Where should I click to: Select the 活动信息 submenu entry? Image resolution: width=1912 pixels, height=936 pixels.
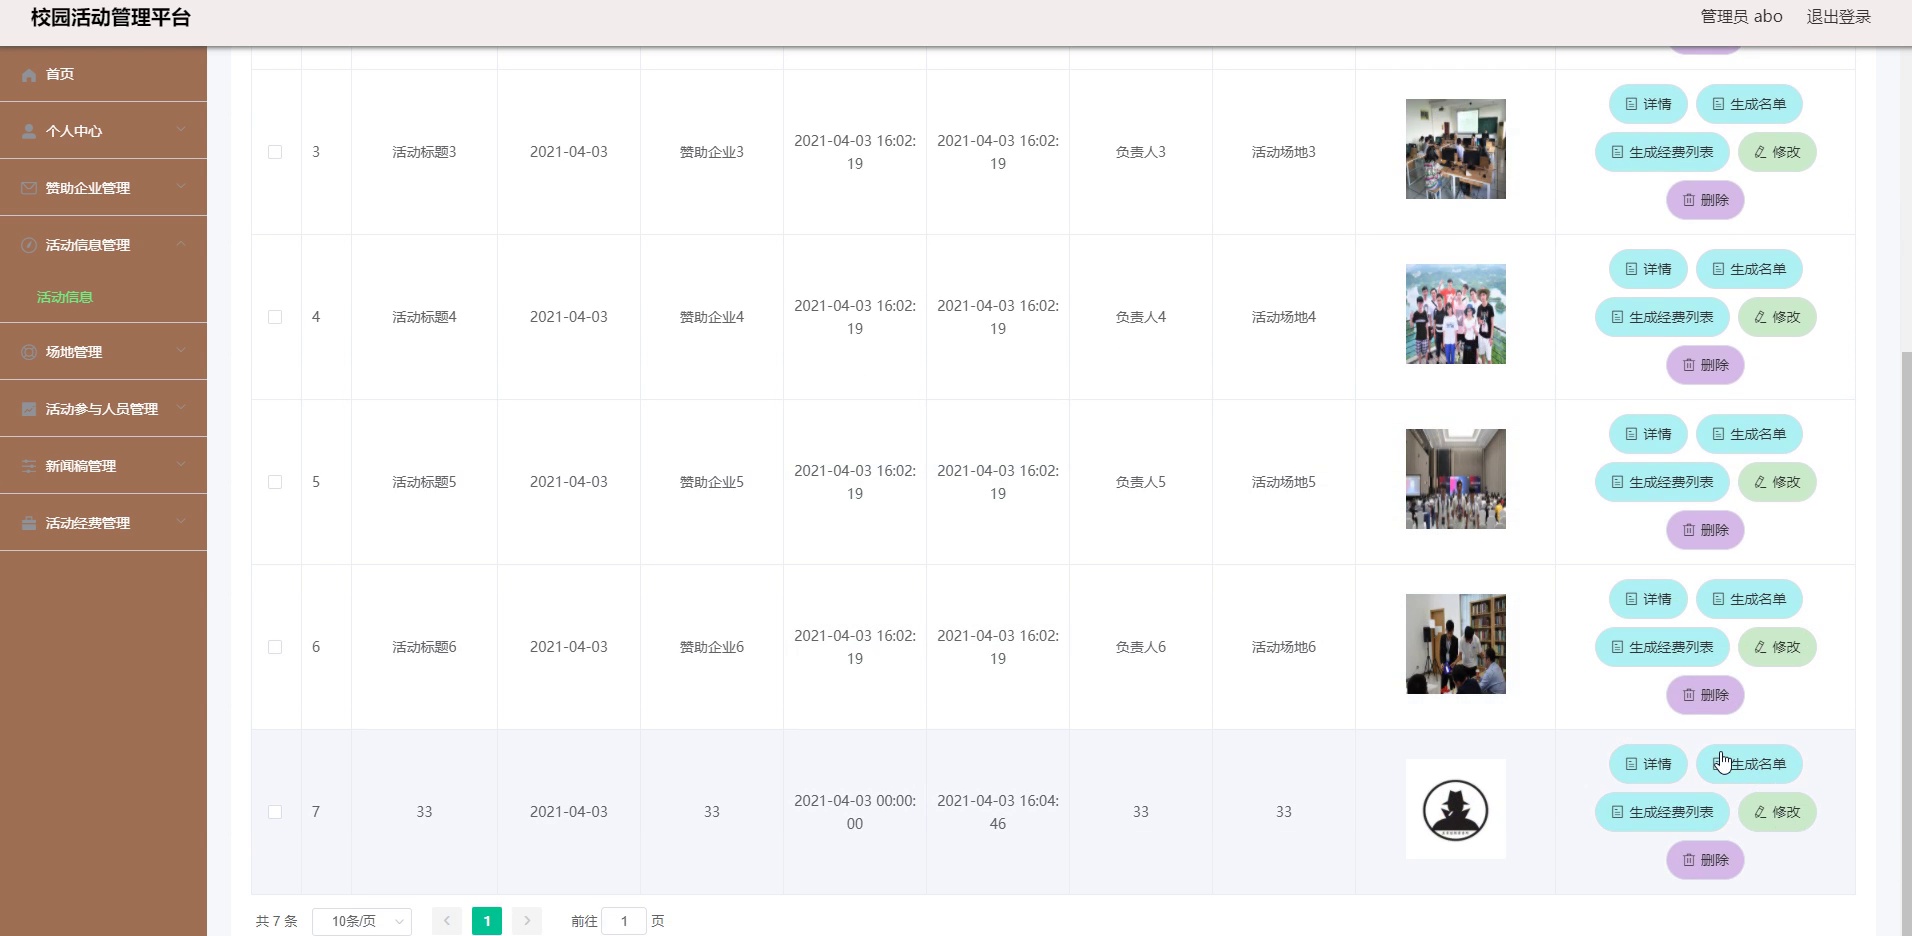(x=63, y=297)
